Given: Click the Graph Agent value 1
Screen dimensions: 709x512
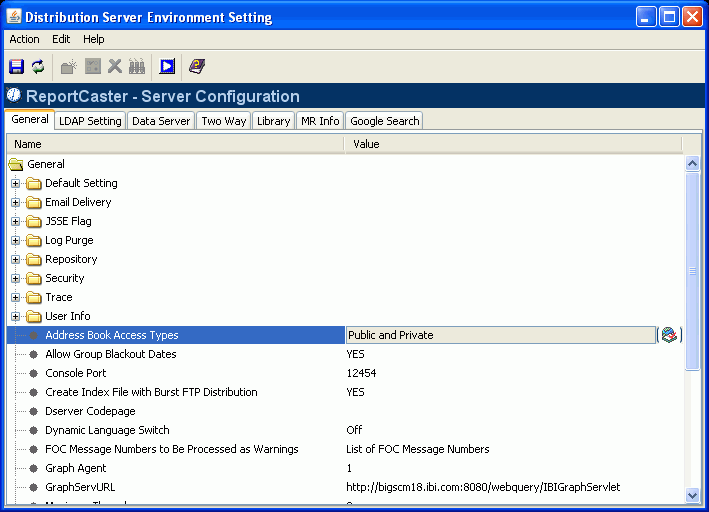Looking at the screenshot, I should pyautogui.click(x=349, y=468).
